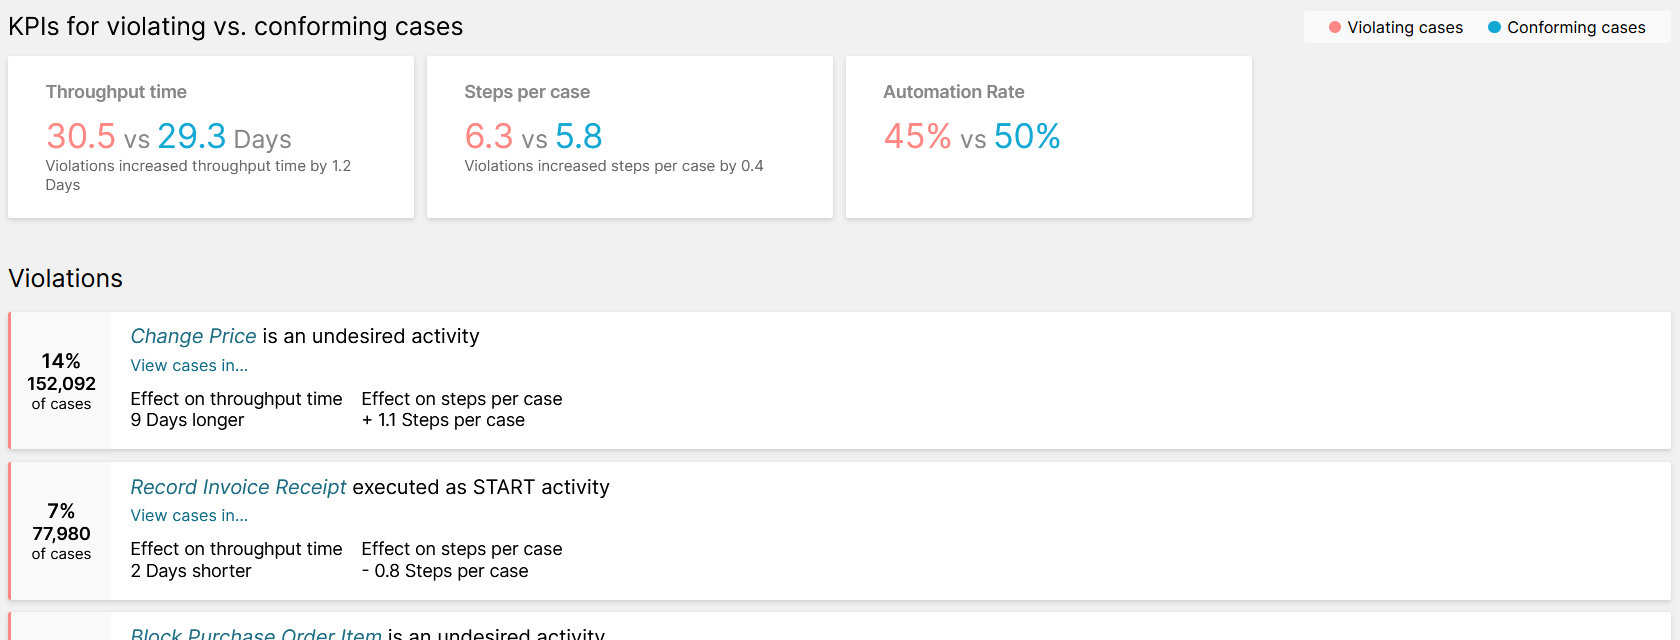The width and height of the screenshot is (1680, 640).
Task: Click the 9 Days longer throughput effect
Action: (187, 420)
